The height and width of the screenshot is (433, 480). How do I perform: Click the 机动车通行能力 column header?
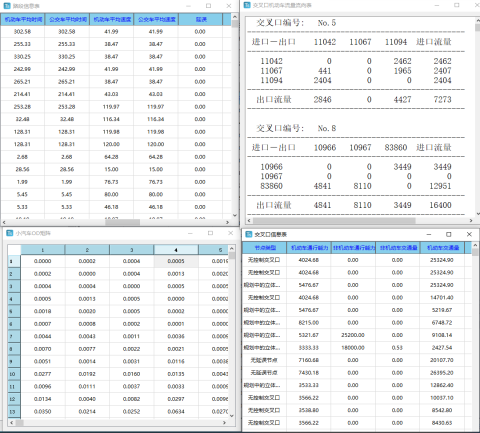(309, 248)
